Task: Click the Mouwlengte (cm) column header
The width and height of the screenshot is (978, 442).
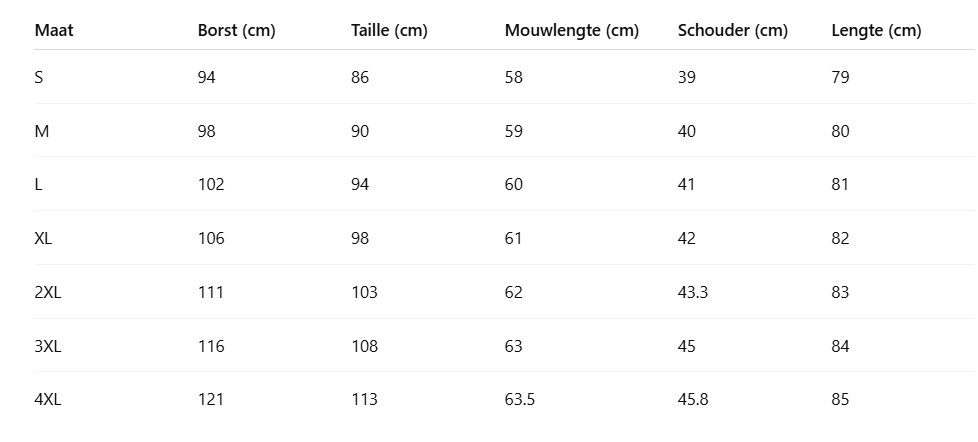Action: pos(571,30)
